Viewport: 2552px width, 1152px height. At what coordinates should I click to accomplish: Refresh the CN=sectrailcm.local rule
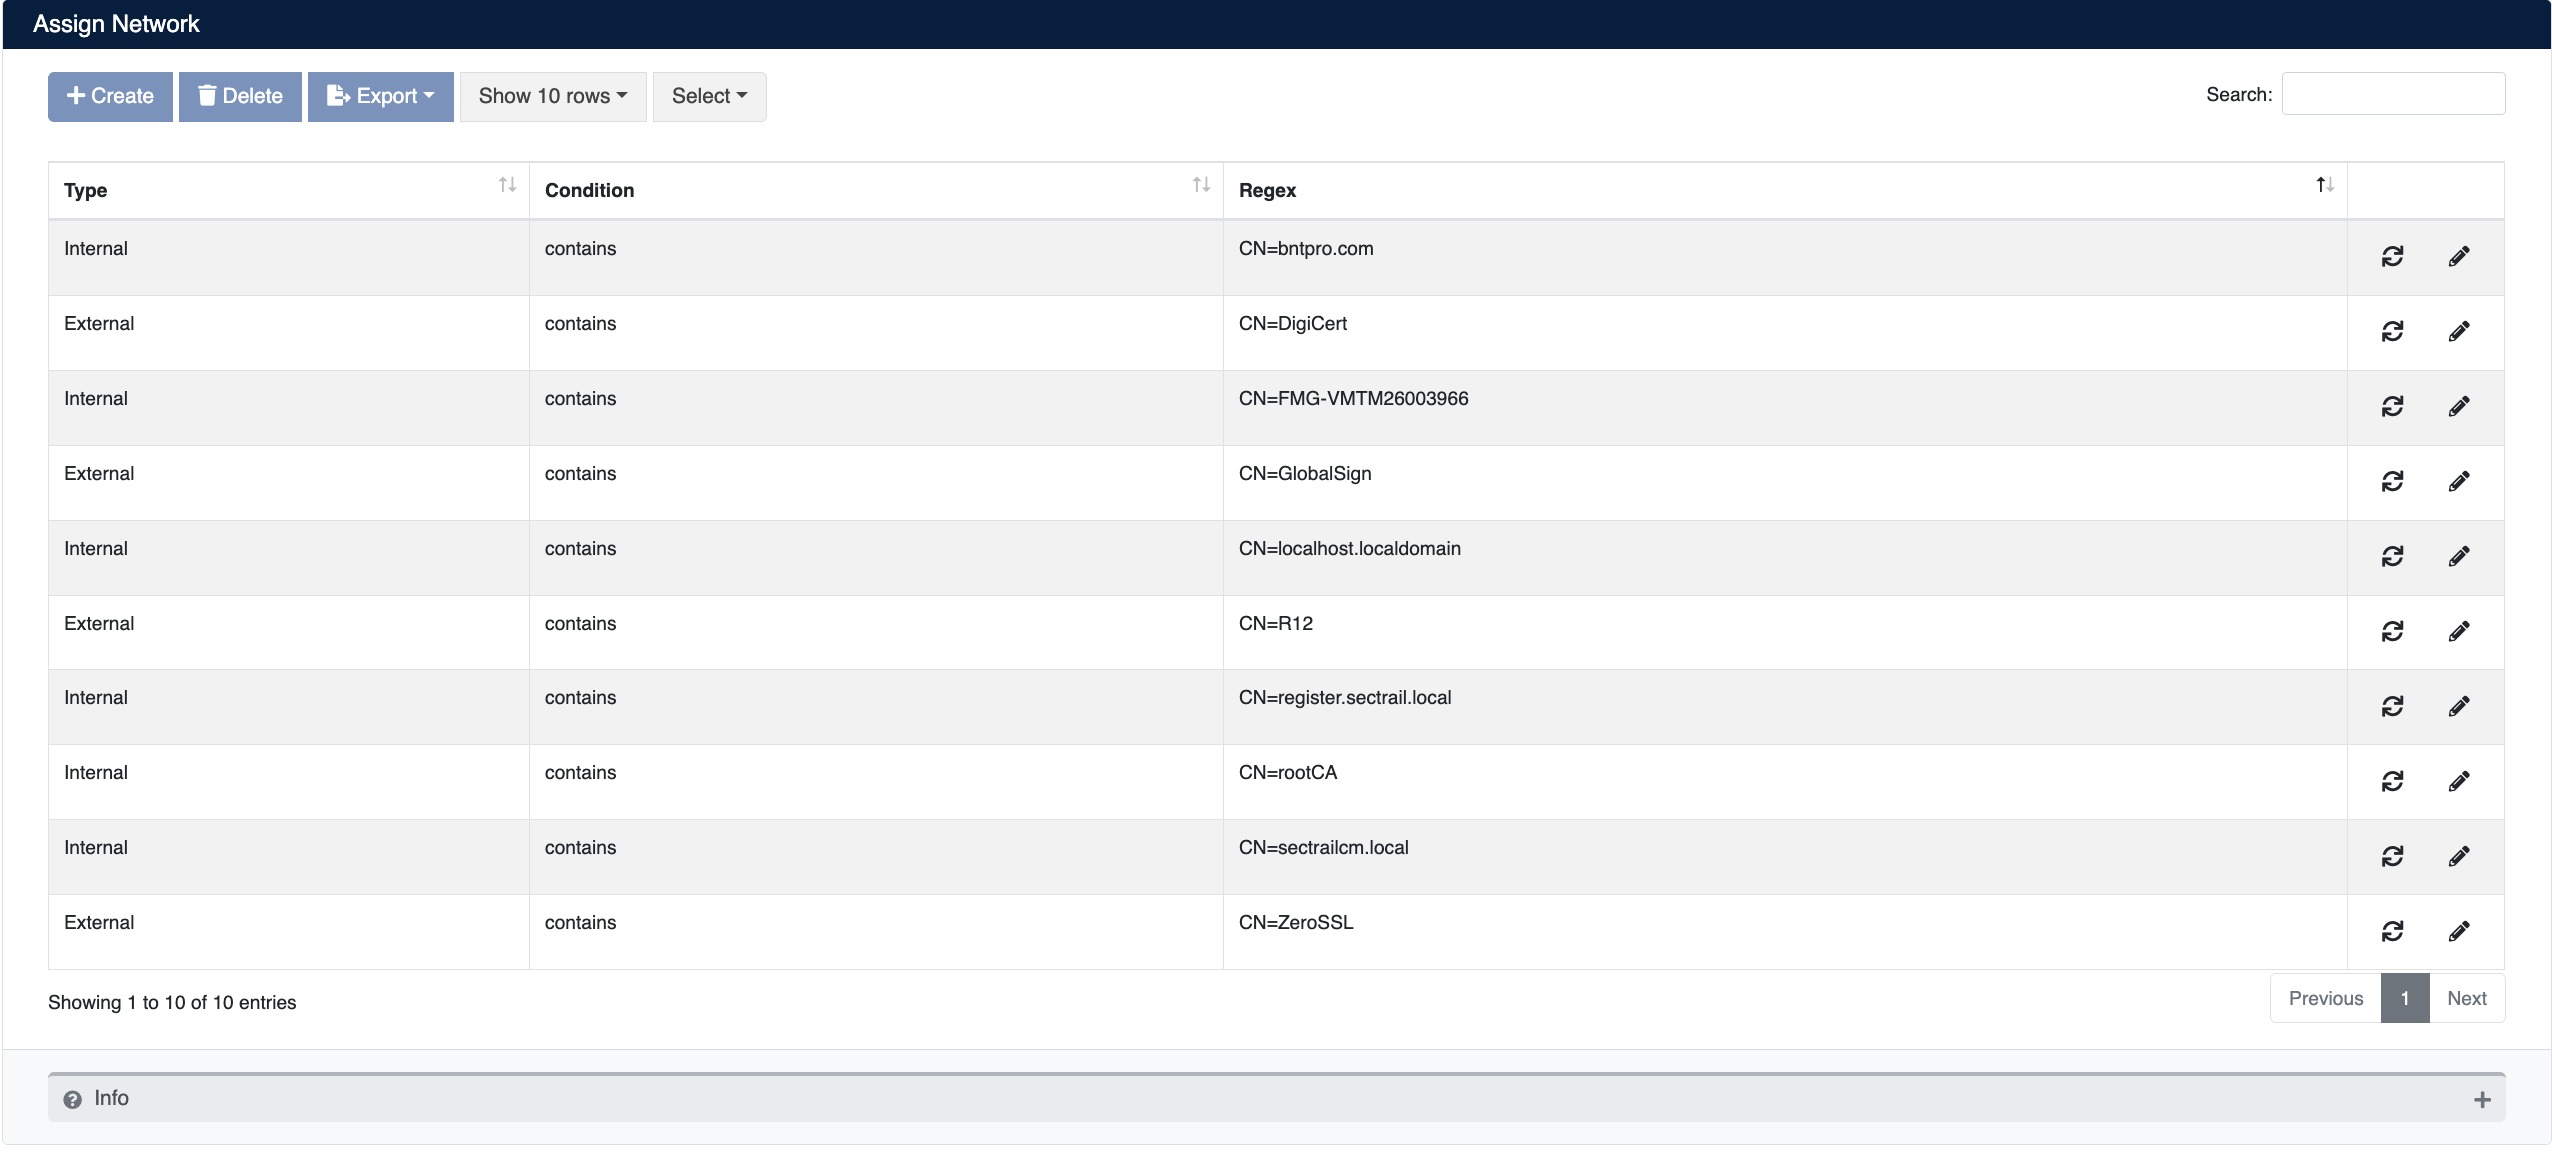(2392, 856)
